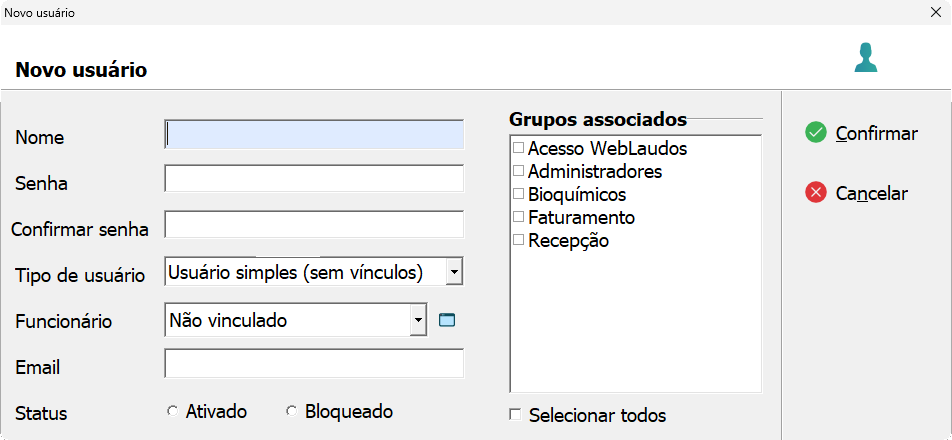952x440 pixels.
Task: Click the 'Grupos associados' heading
Action: [598, 119]
